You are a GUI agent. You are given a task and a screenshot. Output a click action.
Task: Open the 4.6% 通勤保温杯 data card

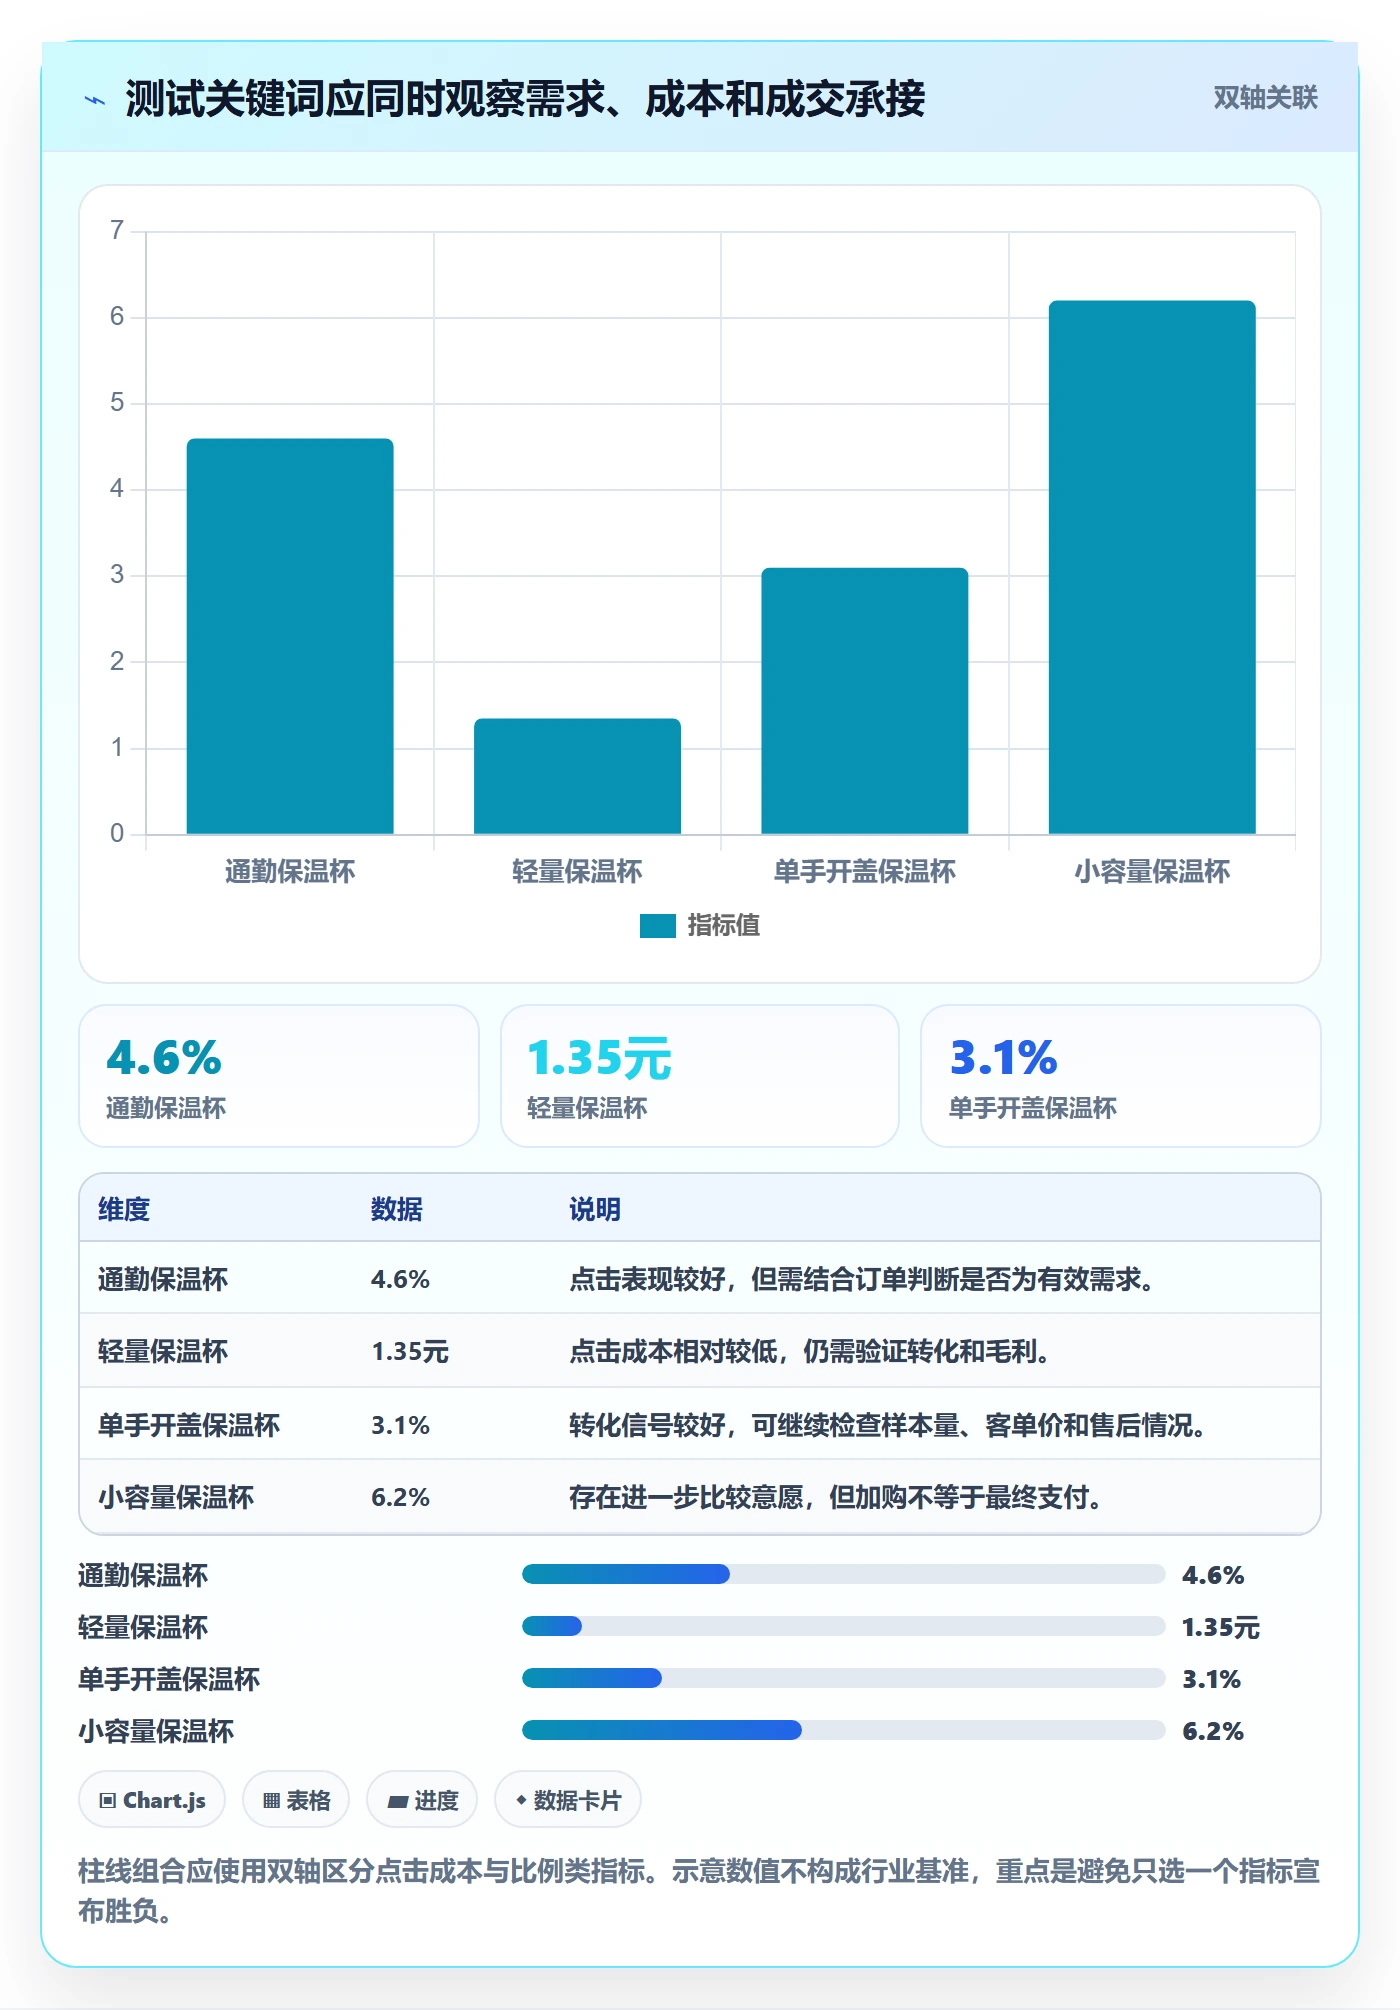279,1076
